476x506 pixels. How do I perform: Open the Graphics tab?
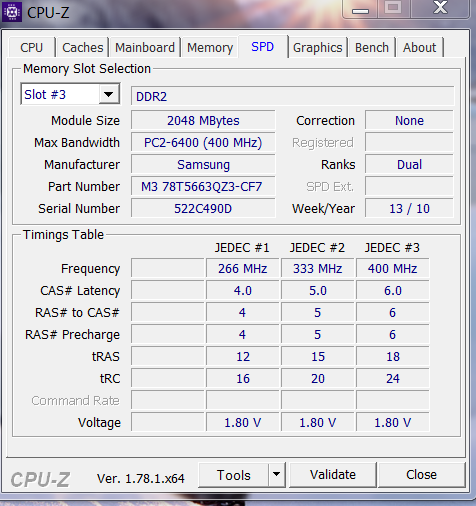point(318,47)
